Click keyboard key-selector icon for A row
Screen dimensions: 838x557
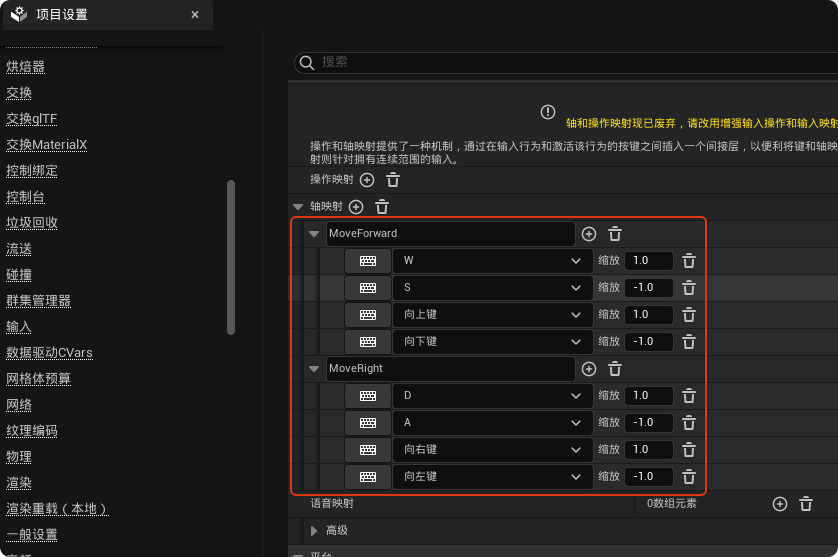pos(368,423)
